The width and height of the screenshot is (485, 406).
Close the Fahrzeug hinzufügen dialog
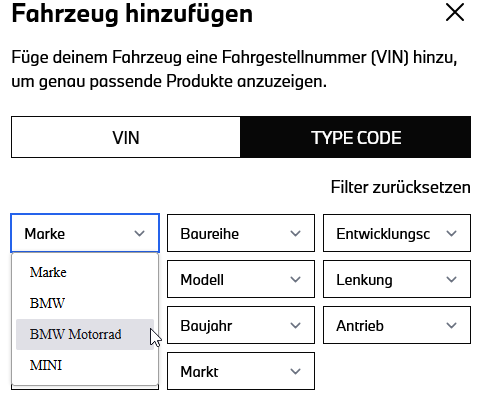(455, 13)
